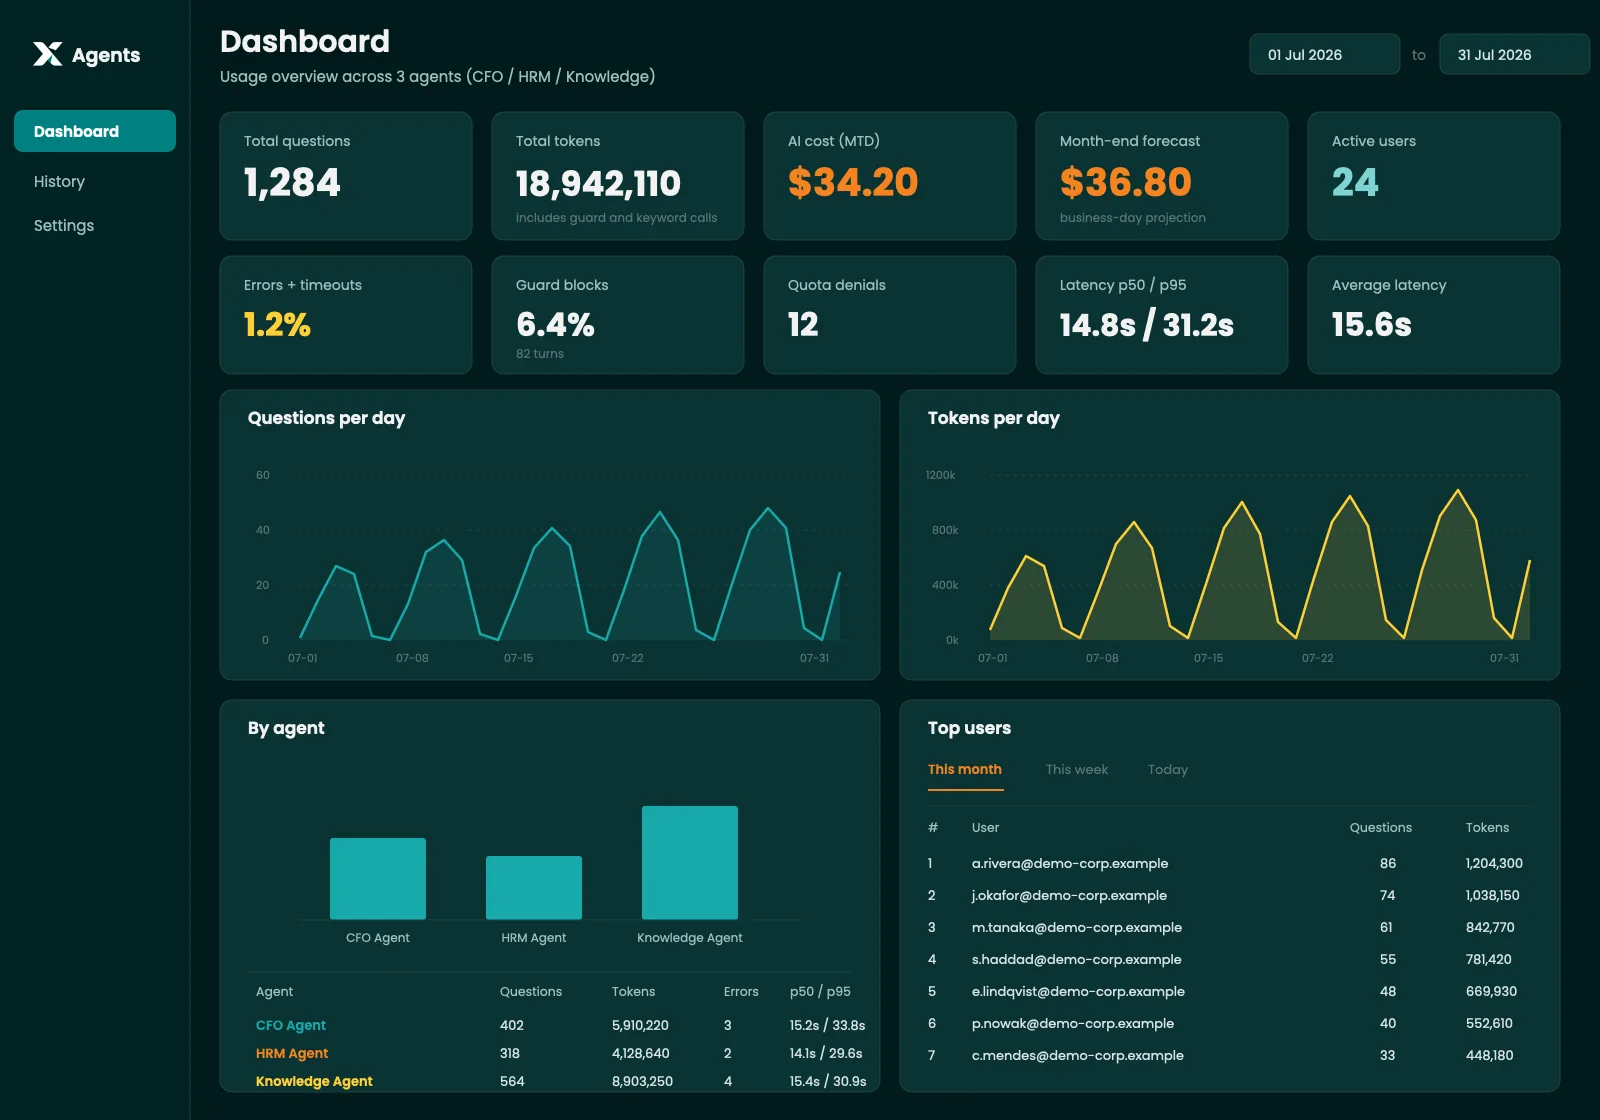Screen dimensions: 1600x1120
Task: Click the end date field 31 Jul 2026
Action: [x=1514, y=54]
